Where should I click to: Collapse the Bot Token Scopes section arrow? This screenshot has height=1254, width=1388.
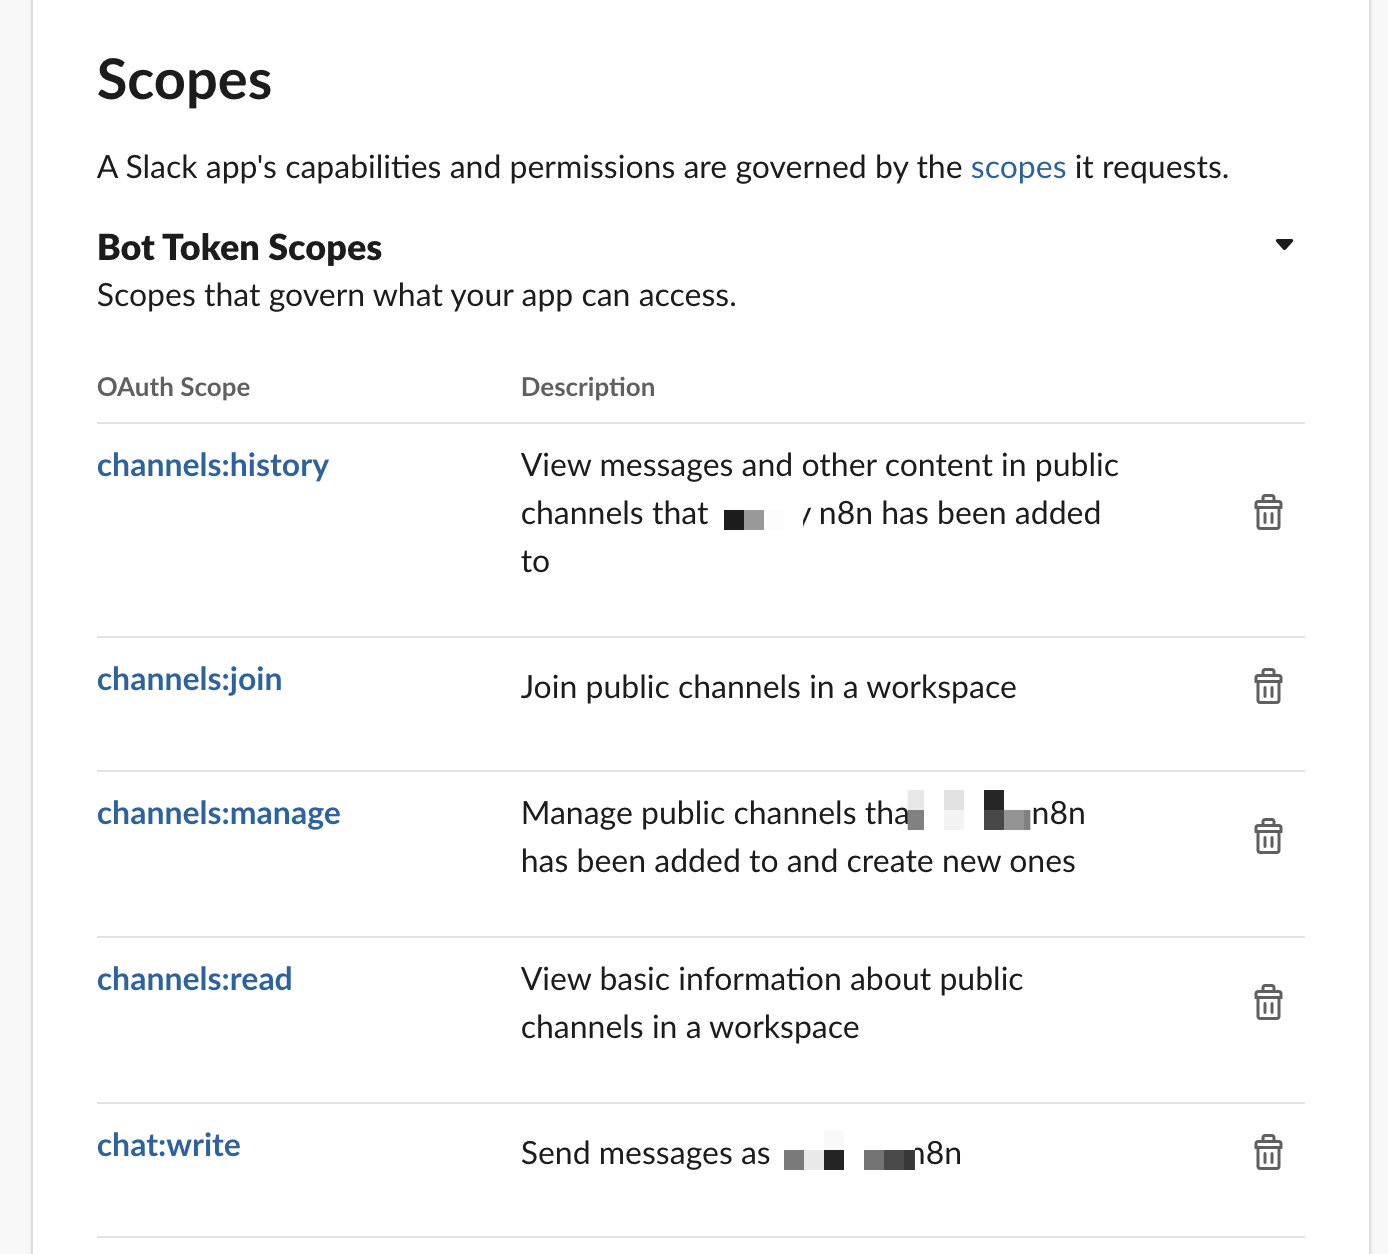[1285, 245]
